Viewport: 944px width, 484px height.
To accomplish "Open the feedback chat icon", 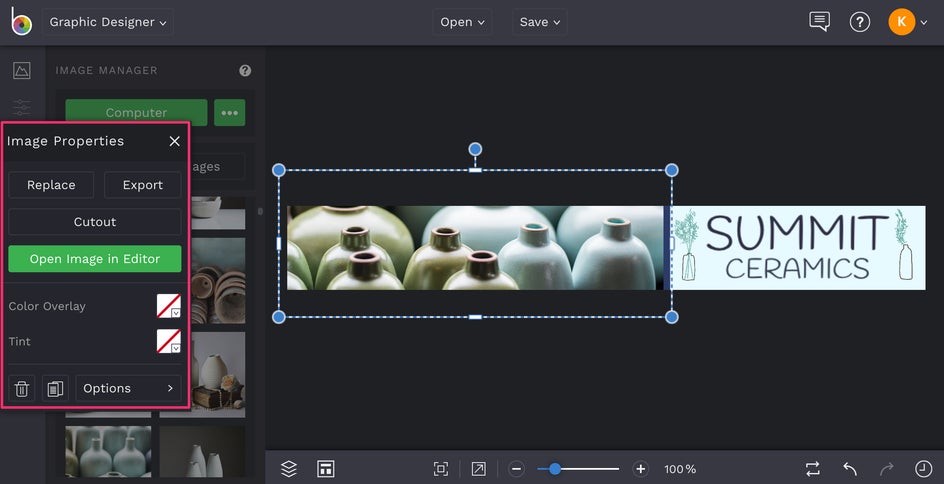I will (x=819, y=22).
